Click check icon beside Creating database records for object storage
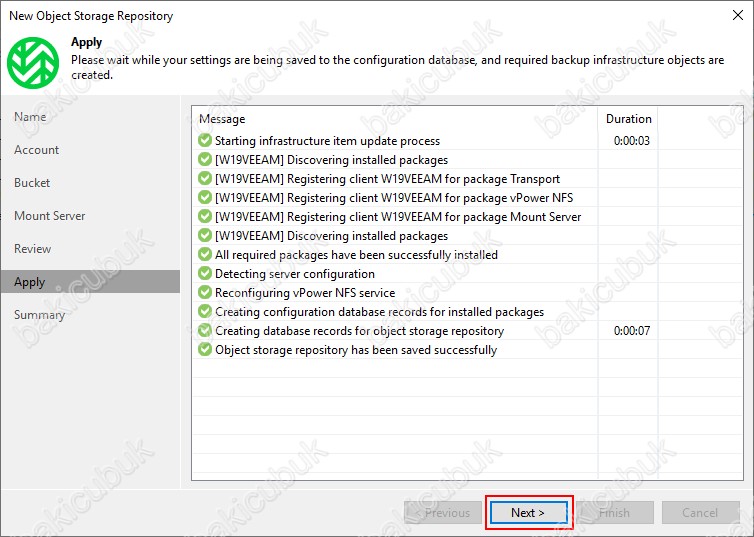The width and height of the screenshot is (754, 537). [205, 330]
